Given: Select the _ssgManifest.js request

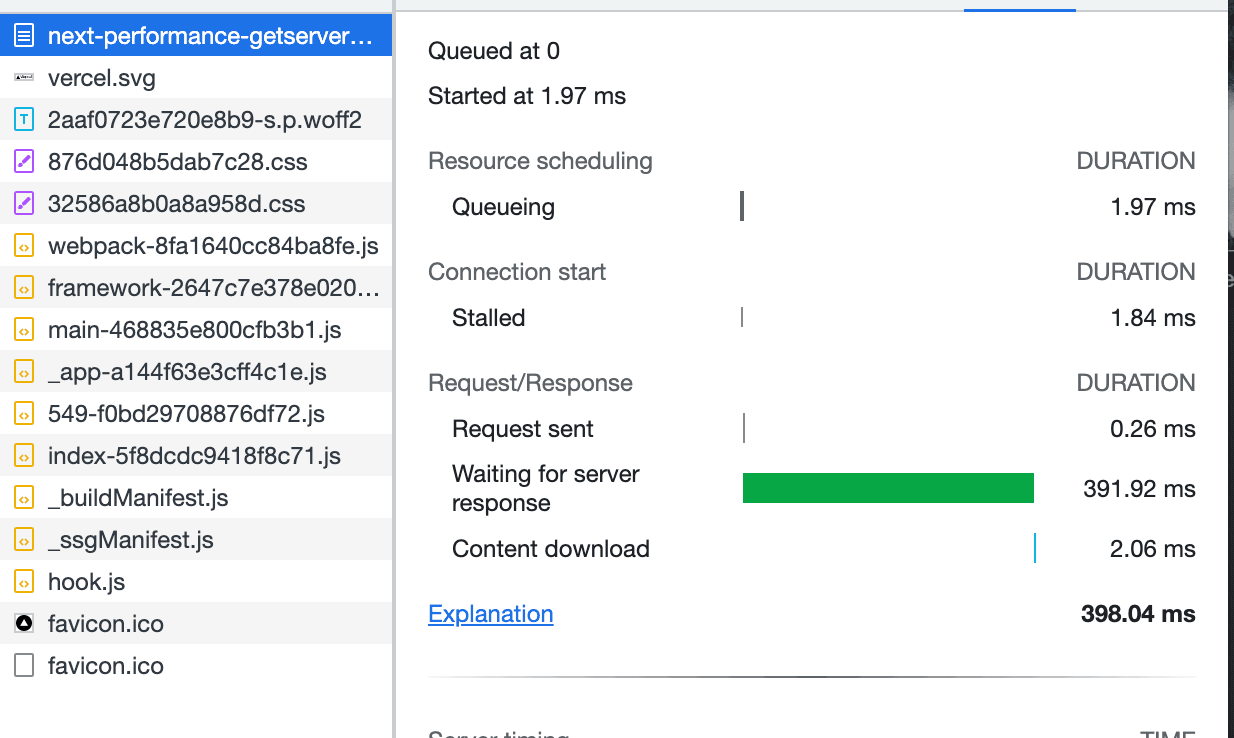Looking at the screenshot, I should (130, 540).
